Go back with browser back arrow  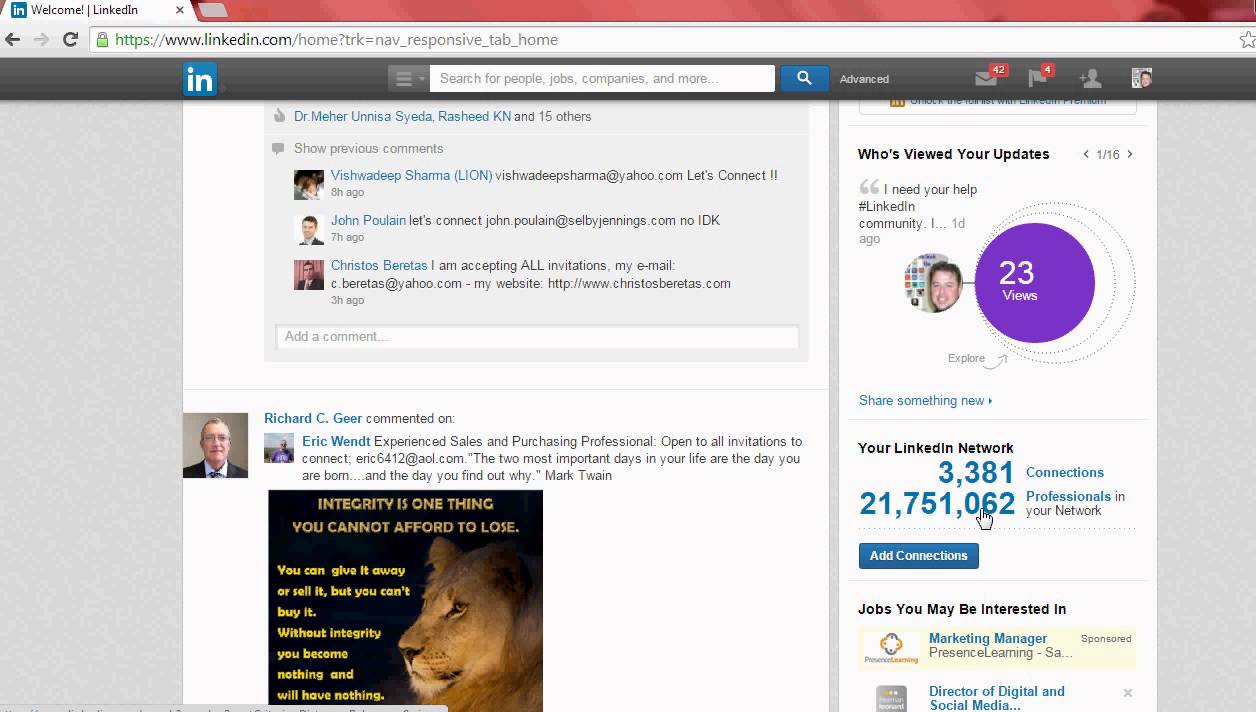click(13, 40)
